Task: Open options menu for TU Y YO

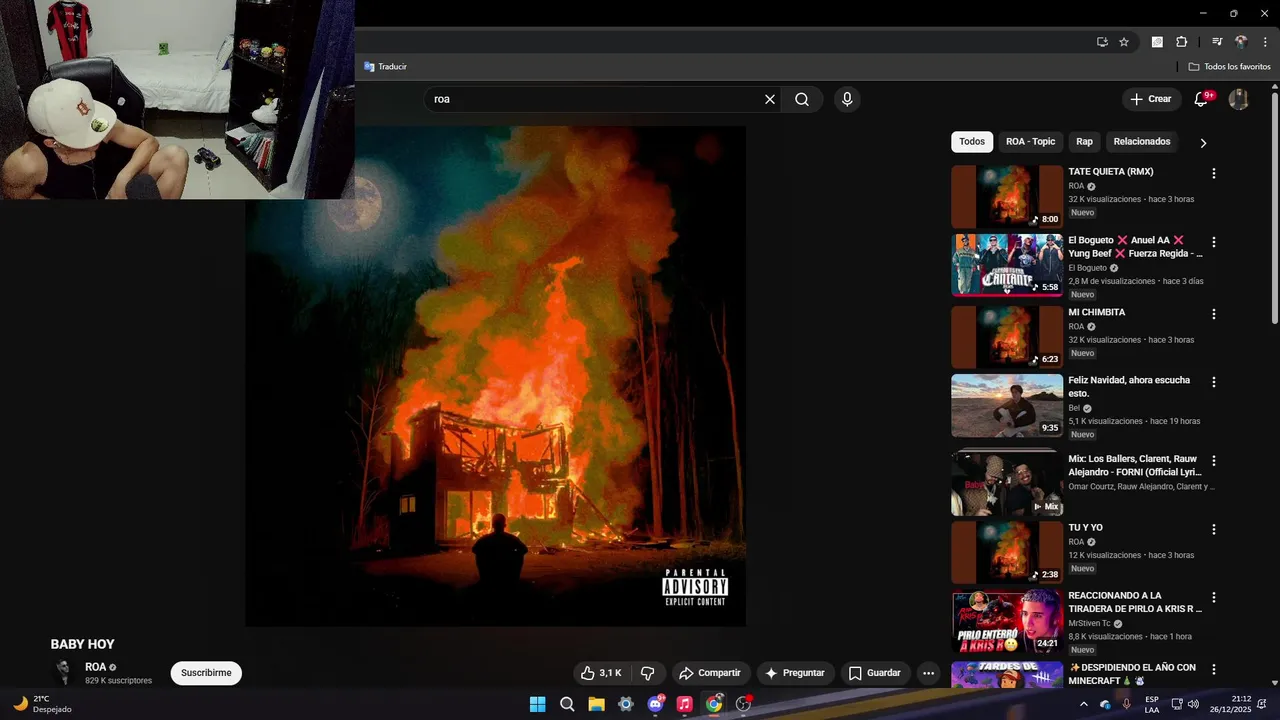Action: click(1214, 529)
